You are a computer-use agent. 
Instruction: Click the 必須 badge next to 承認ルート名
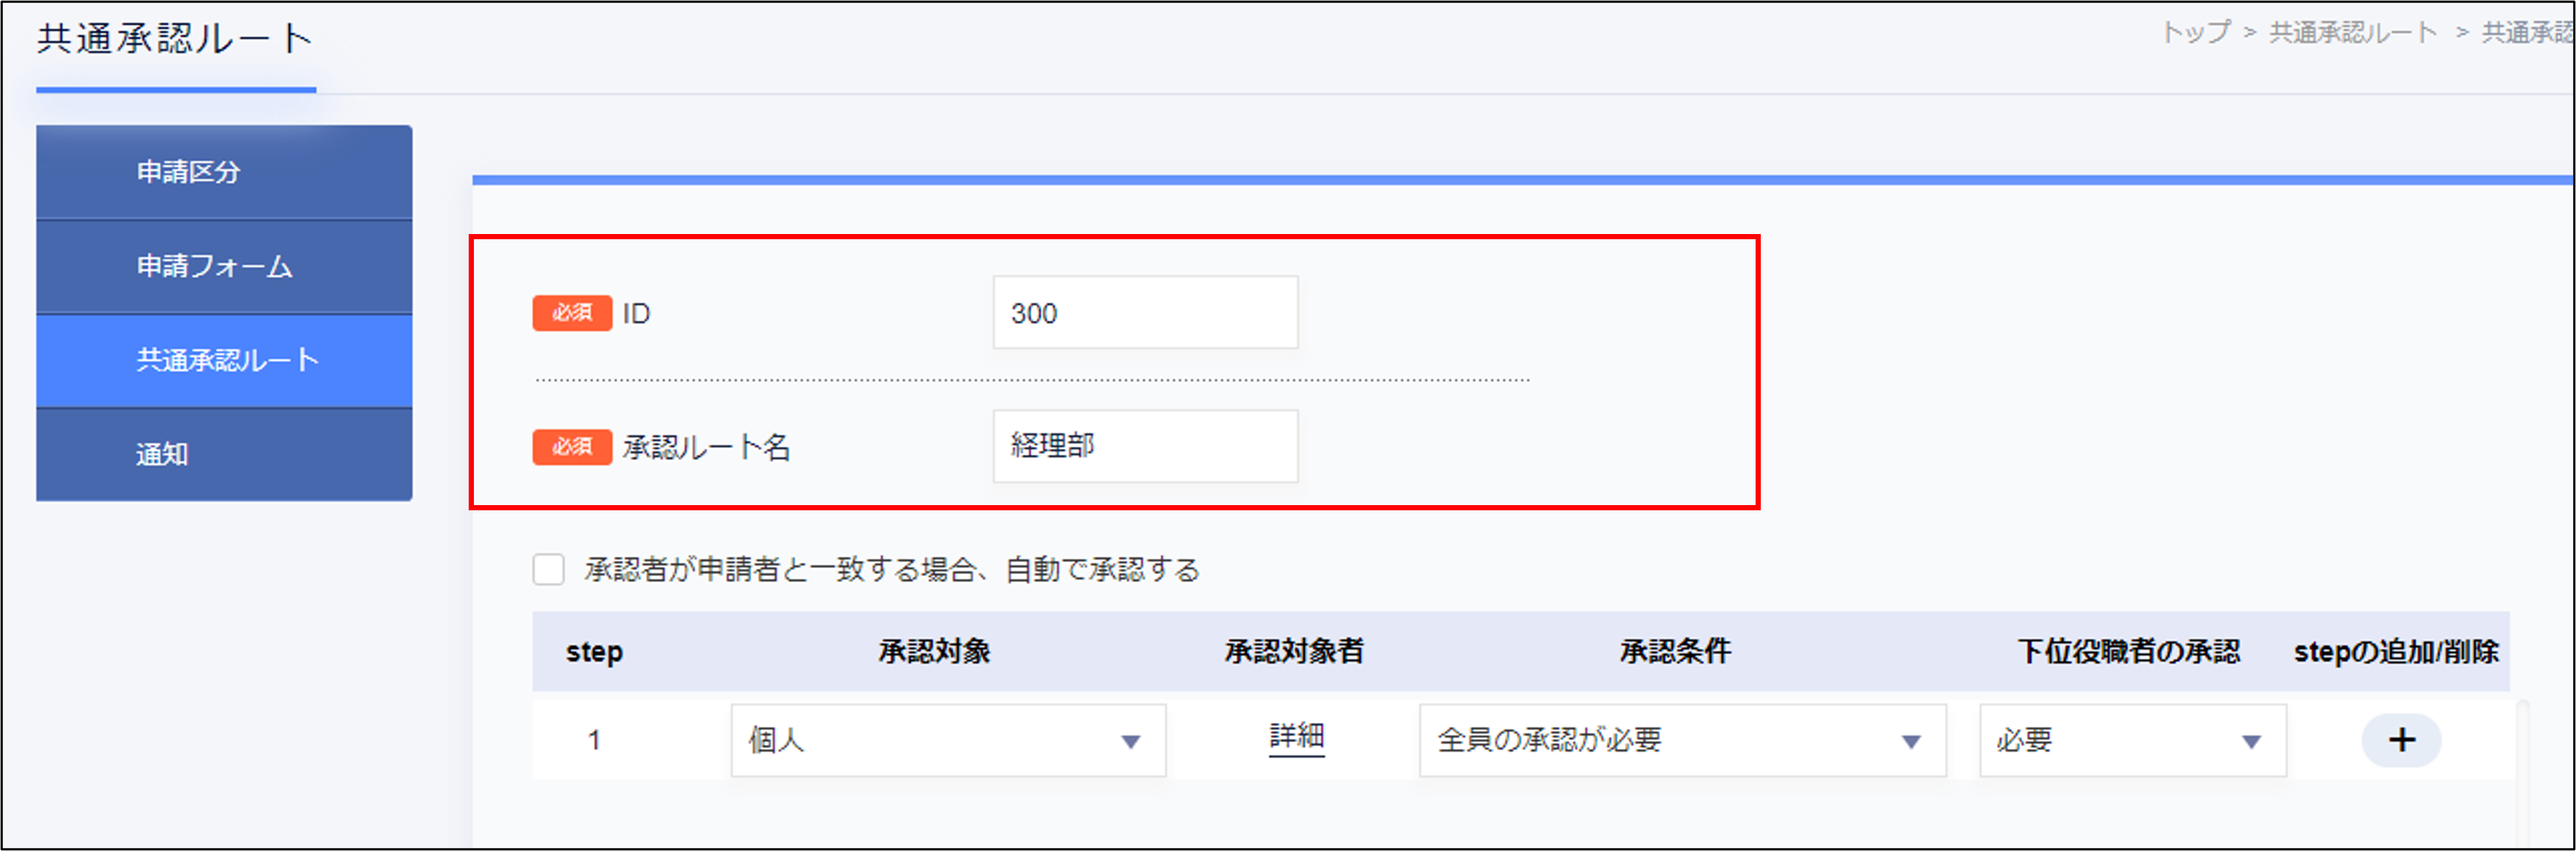(572, 447)
